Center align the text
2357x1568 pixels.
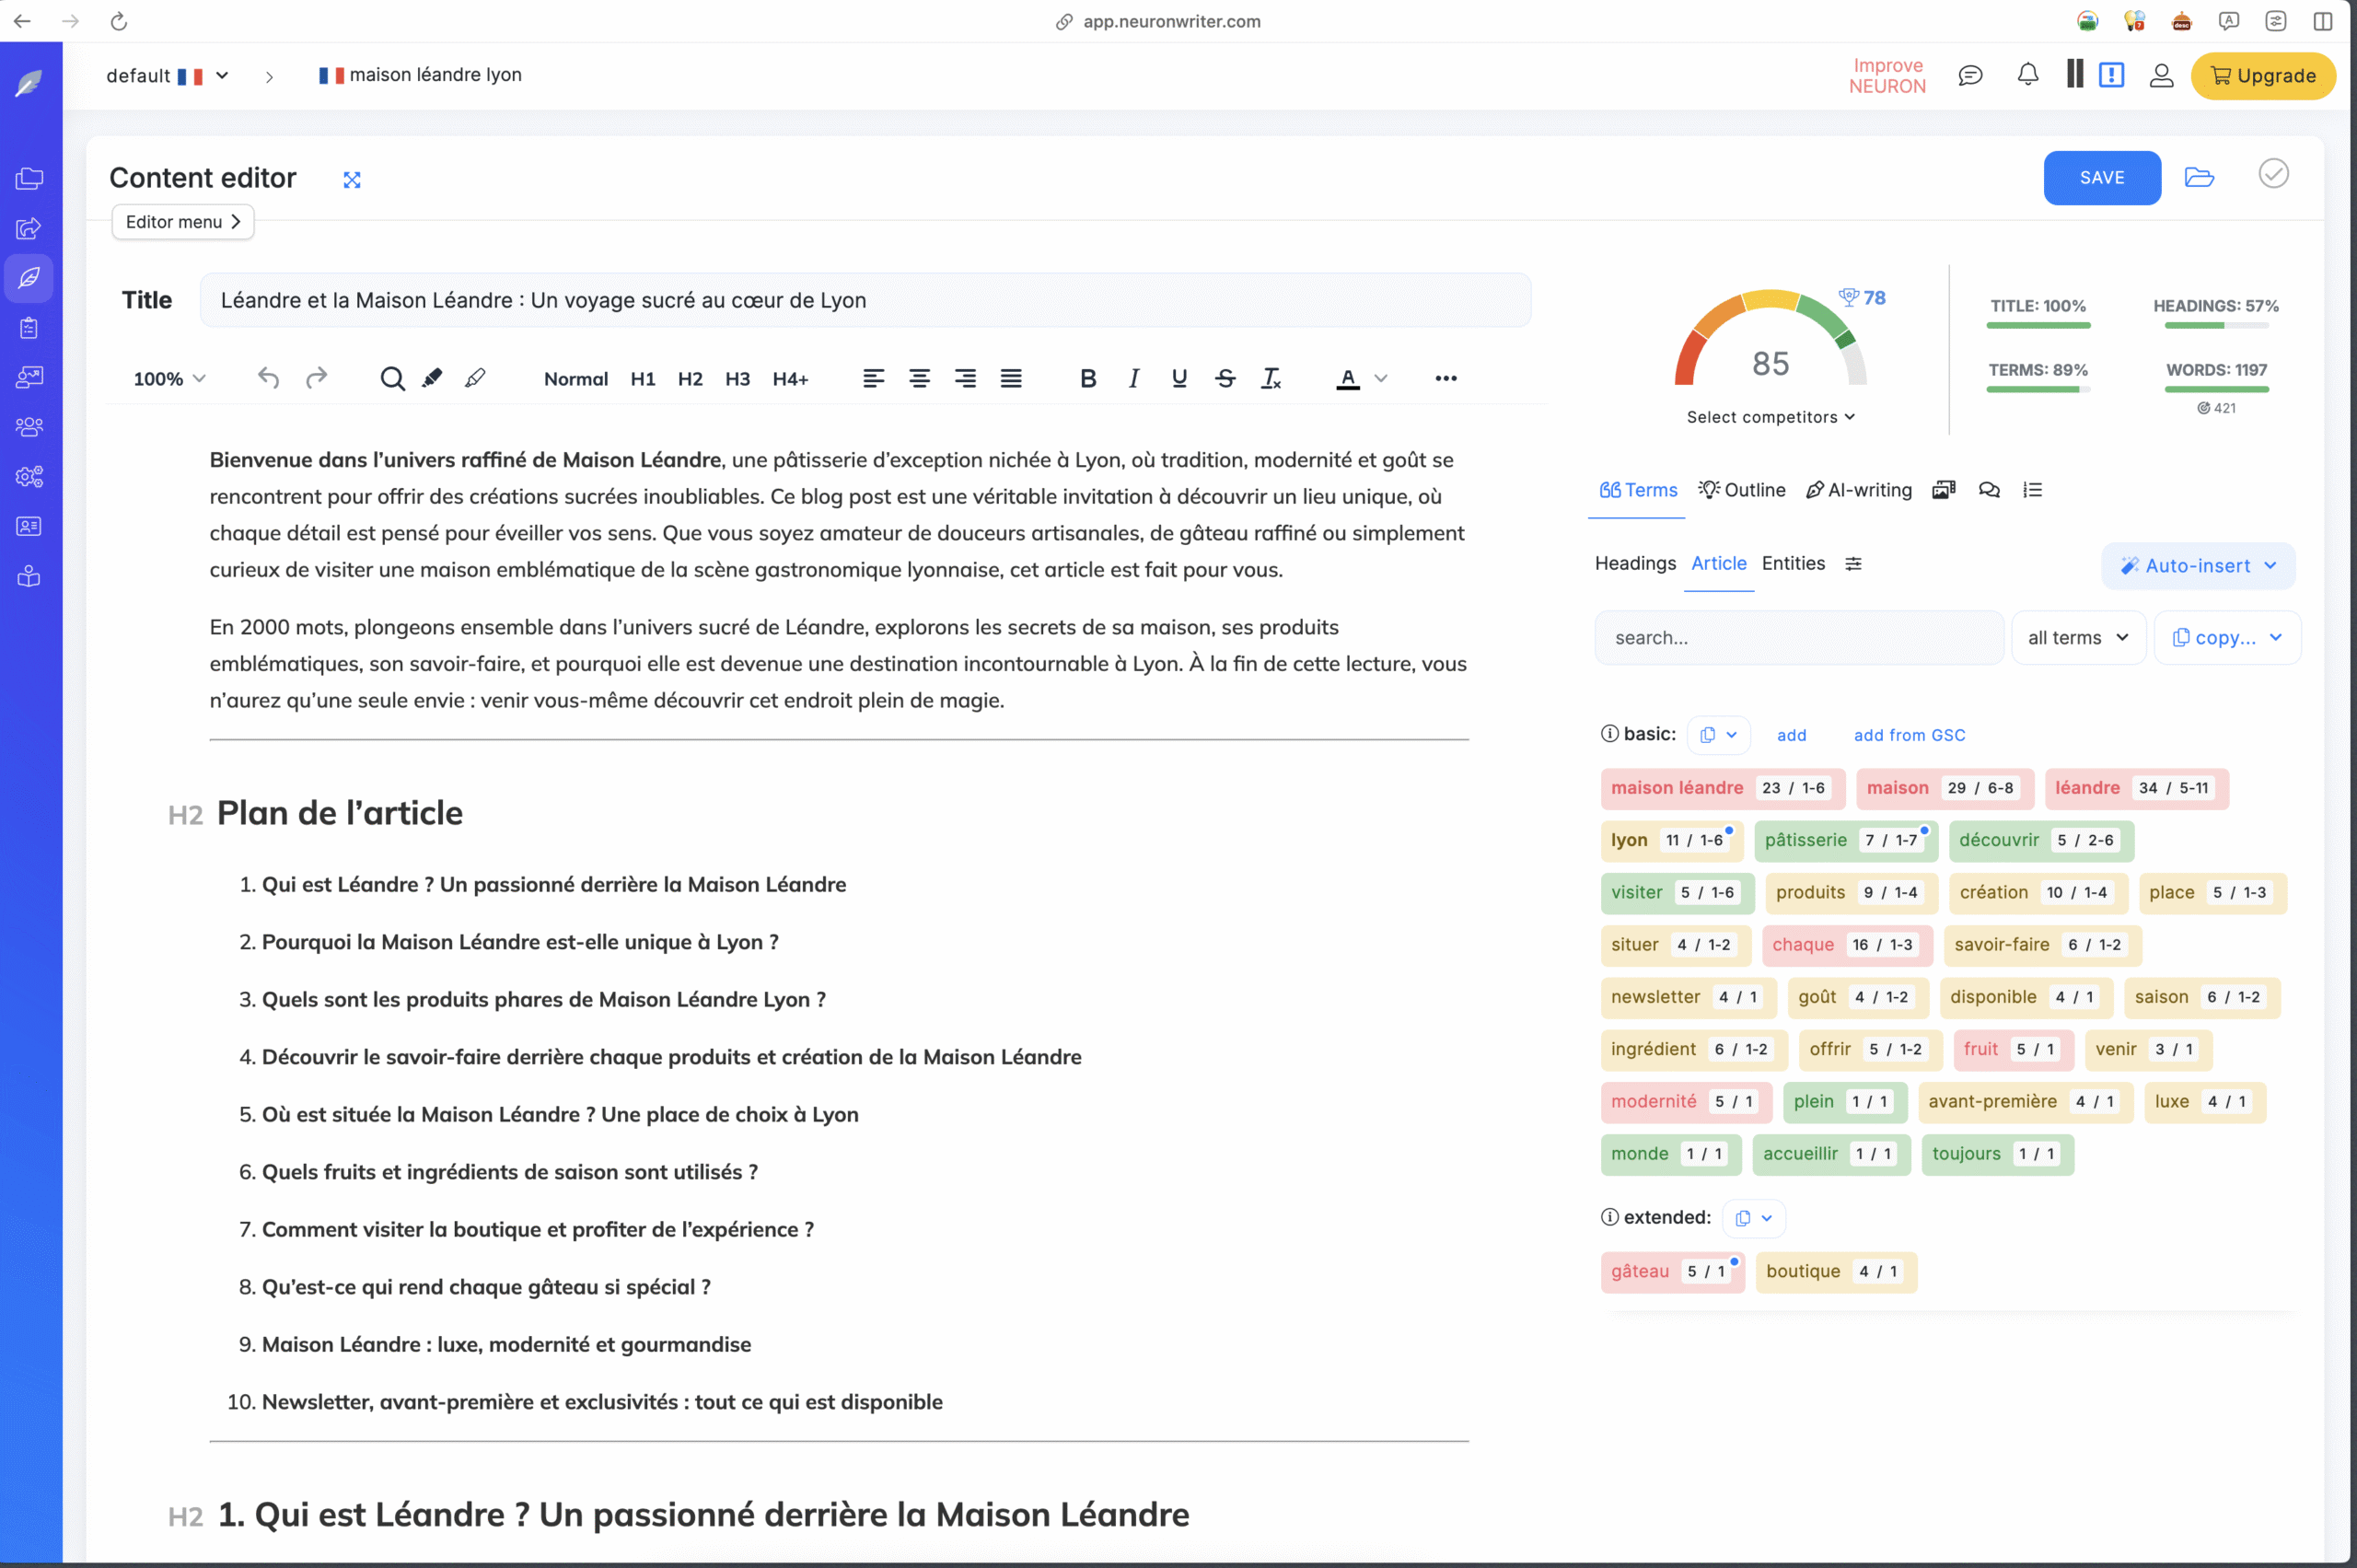(919, 379)
